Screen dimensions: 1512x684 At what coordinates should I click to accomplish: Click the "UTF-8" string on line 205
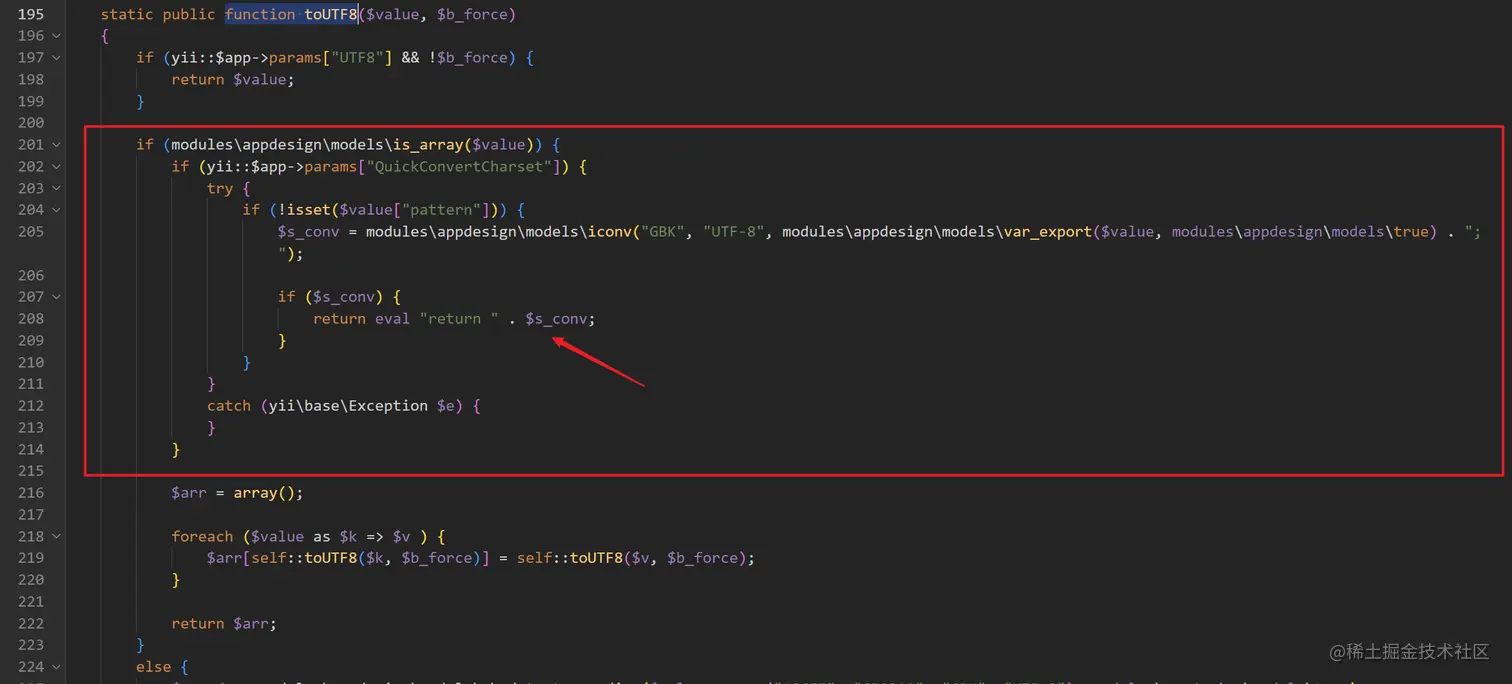pos(734,232)
